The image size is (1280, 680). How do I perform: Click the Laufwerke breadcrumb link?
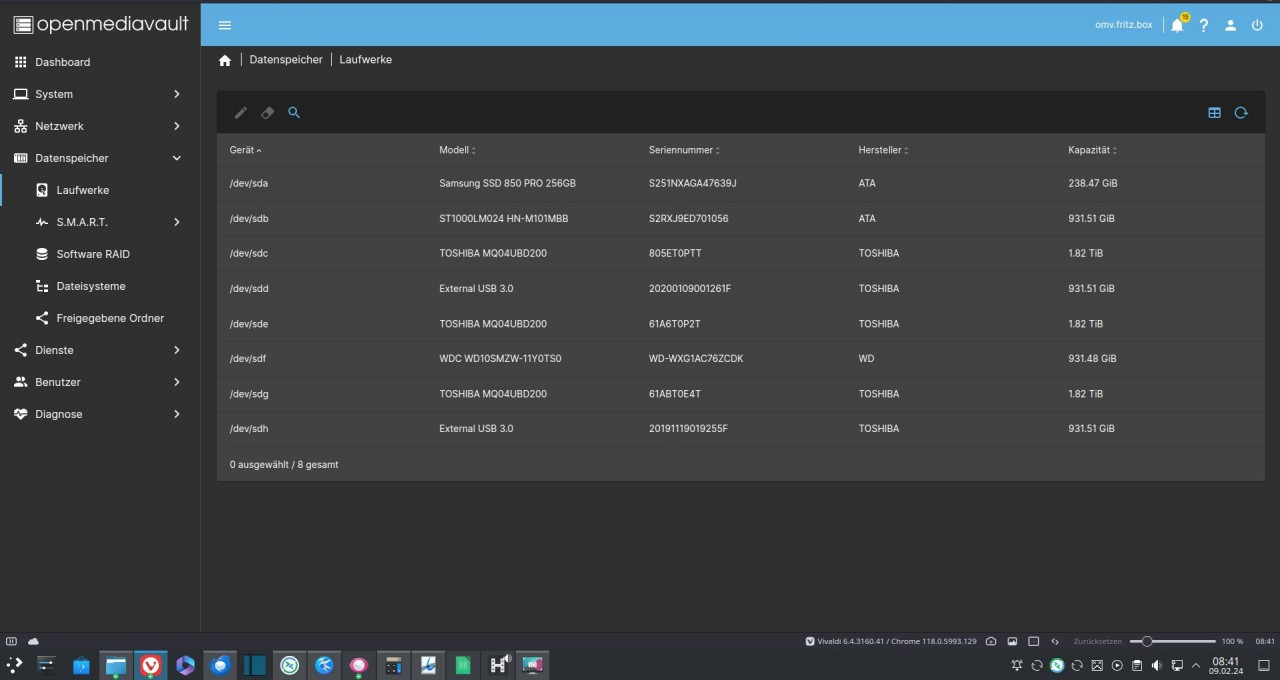(366, 60)
